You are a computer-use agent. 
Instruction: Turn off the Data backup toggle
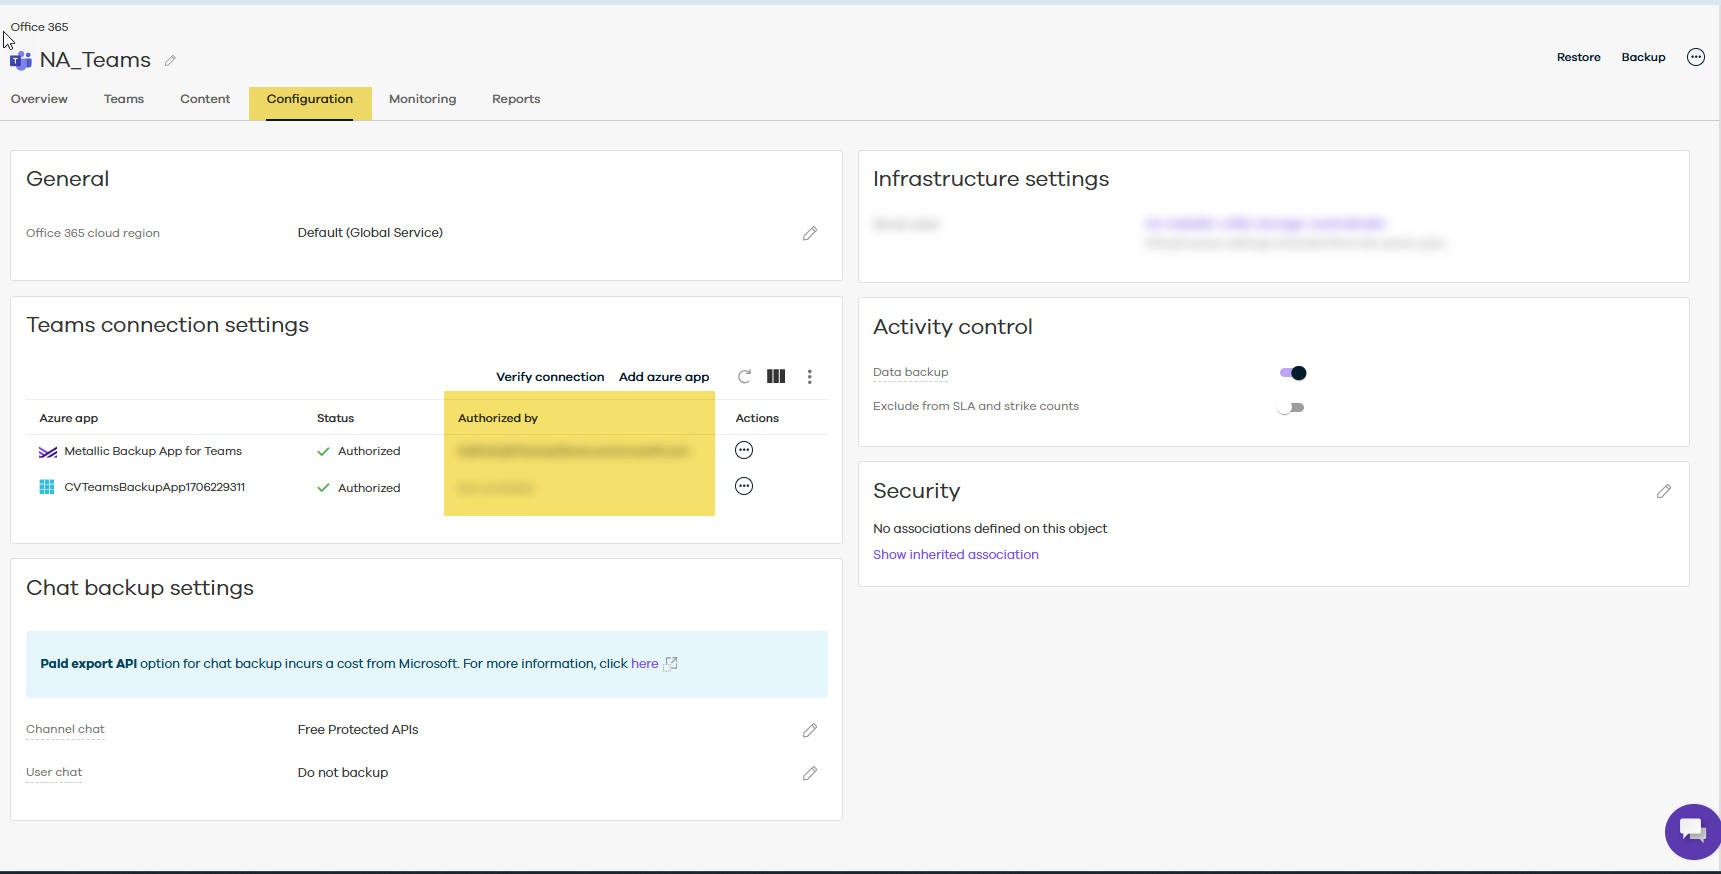coord(1293,373)
